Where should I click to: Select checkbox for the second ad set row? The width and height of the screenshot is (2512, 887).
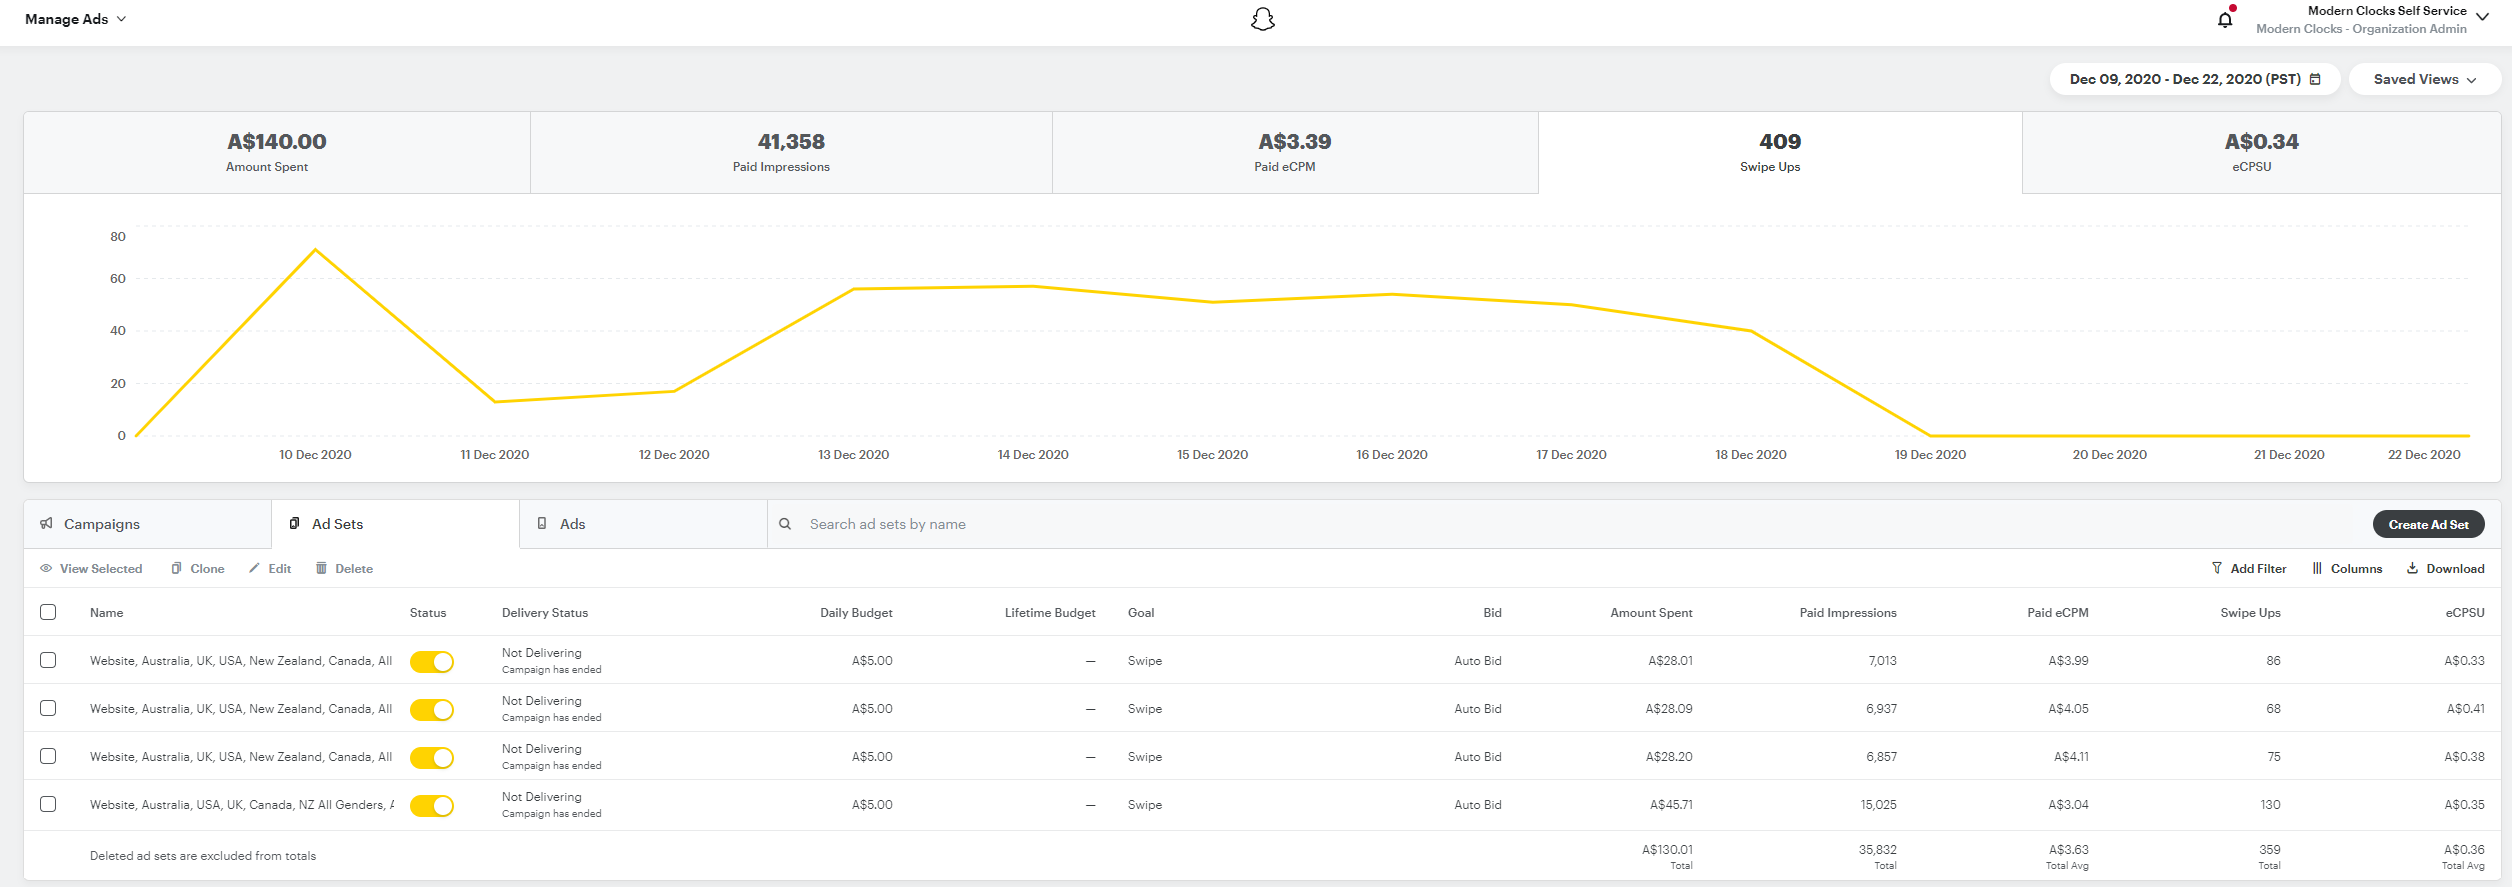tap(48, 708)
